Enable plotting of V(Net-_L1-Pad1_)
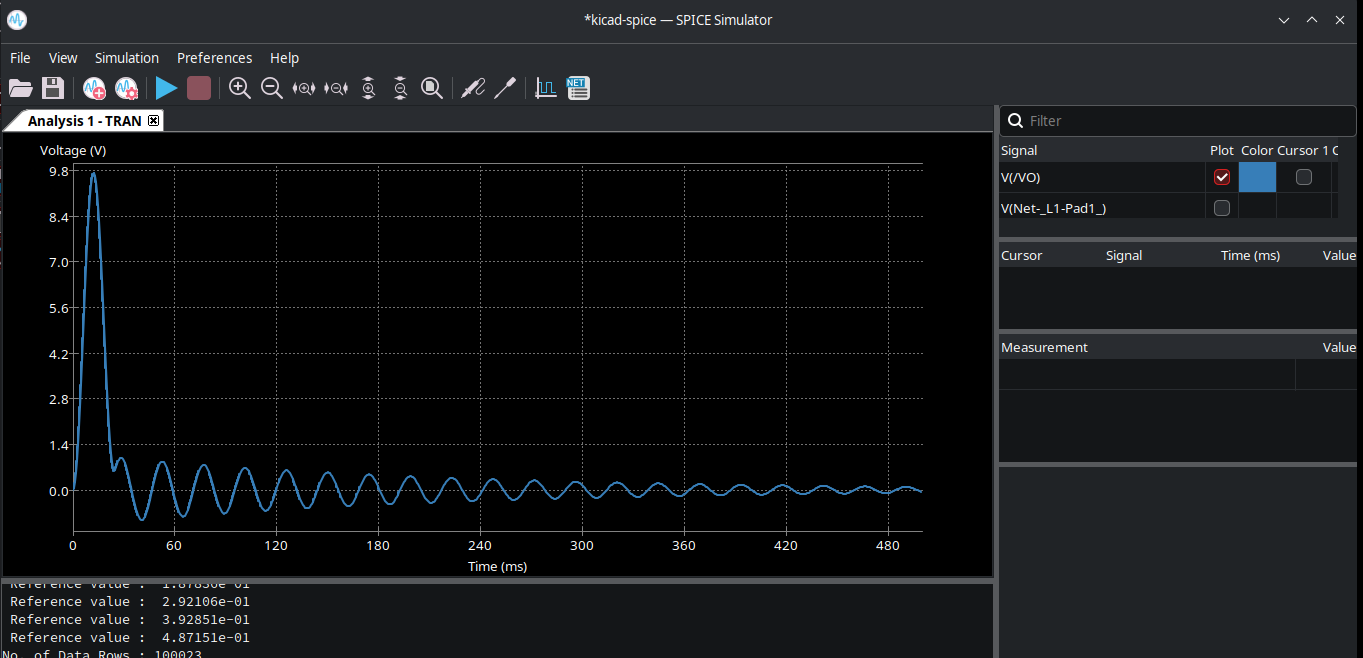This screenshot has height=658, width=1363. pos(1221,208)
